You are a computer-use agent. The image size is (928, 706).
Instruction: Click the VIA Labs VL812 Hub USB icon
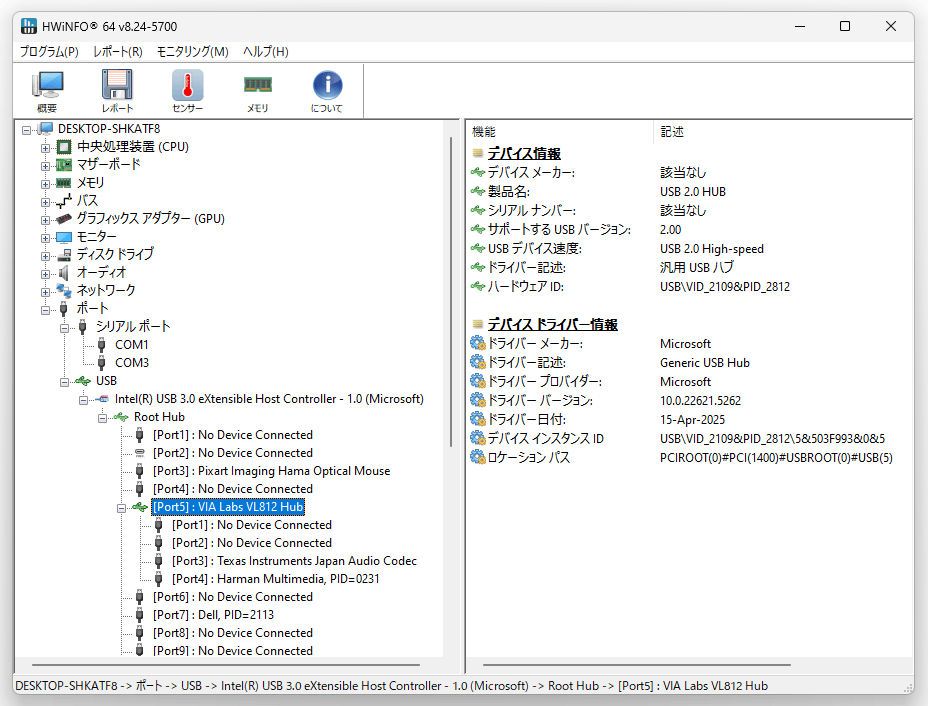tap(140, 507)
